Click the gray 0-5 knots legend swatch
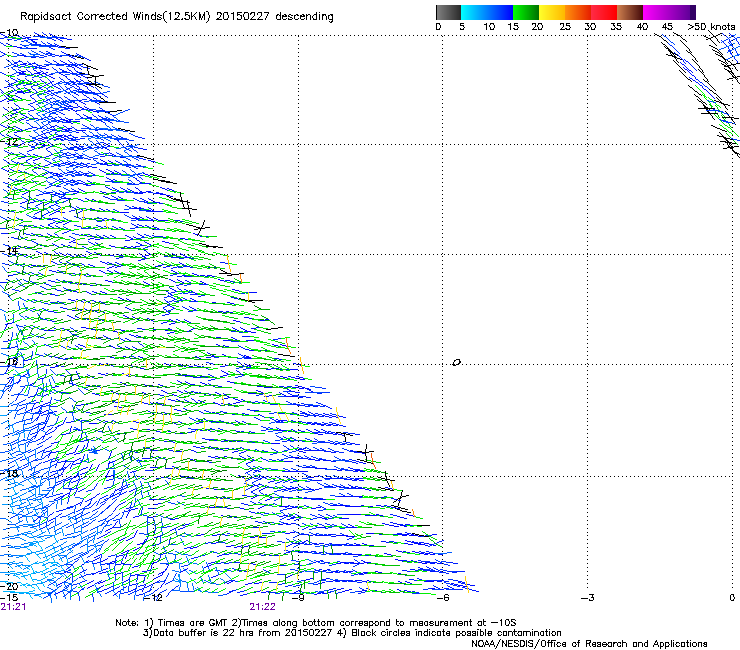Screen dimensions: 740x650 click(448, 12)
